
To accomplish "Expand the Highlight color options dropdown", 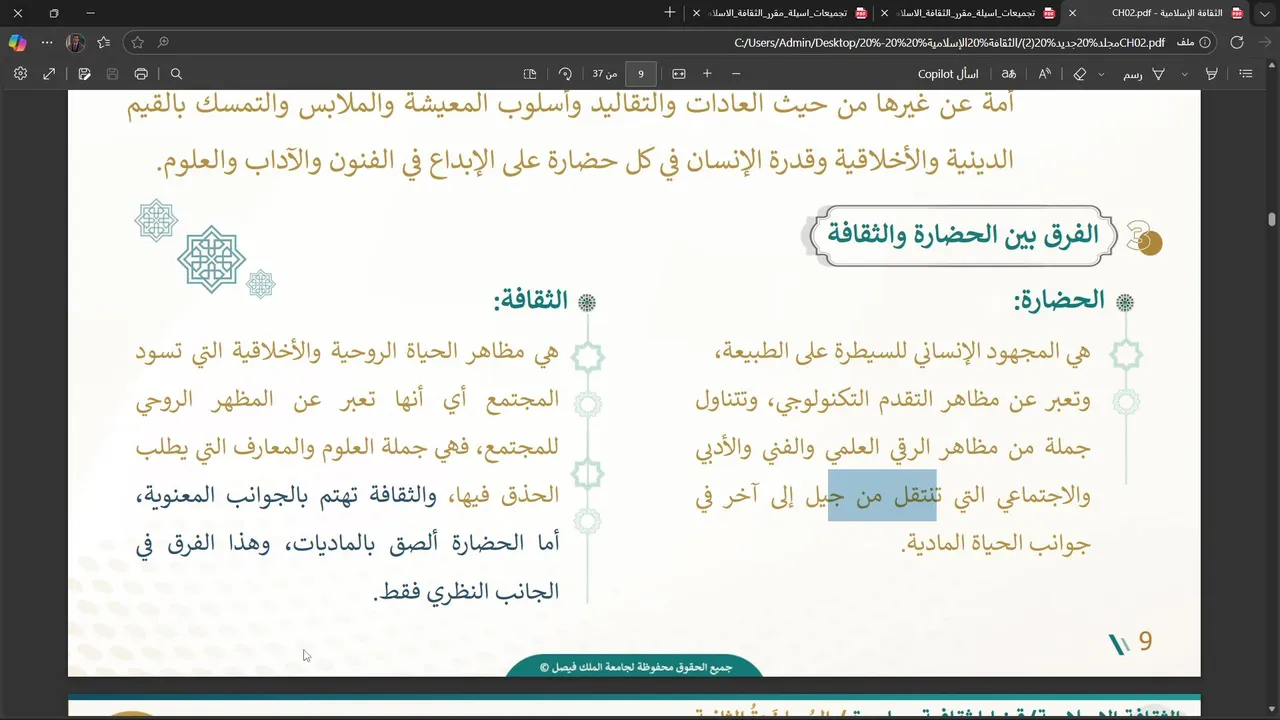I will (x=1185, y=74).
